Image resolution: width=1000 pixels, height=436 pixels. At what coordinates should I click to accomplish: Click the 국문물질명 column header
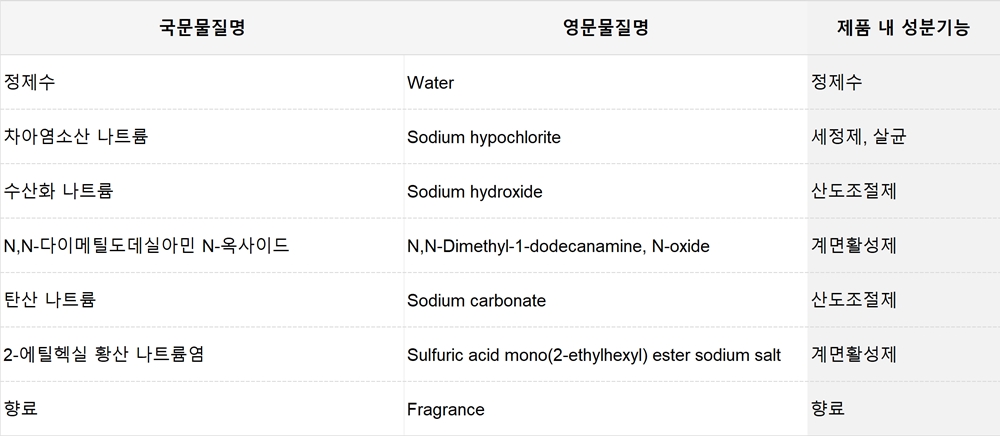(x=202, y=27)
